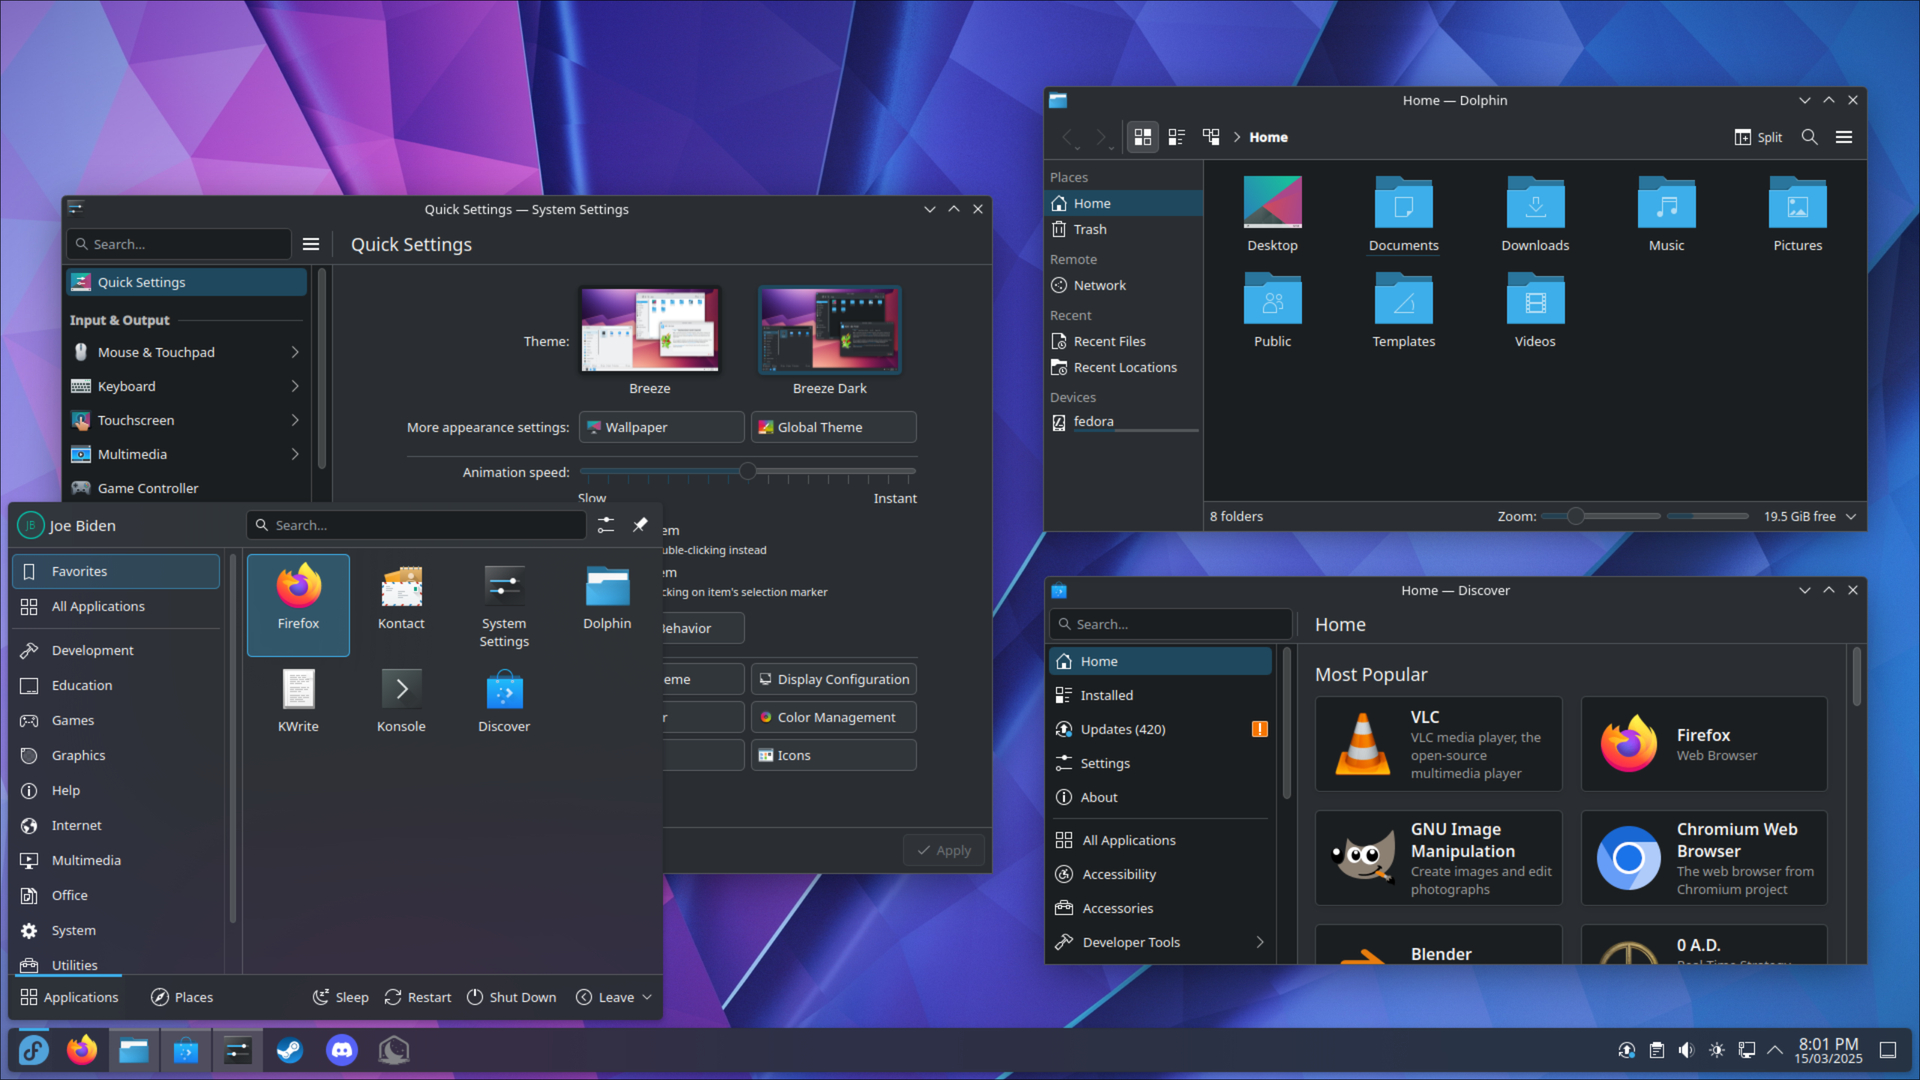Show hidden system tray icons arrow
Image resolution: width=1920 pixels, height=1080 pixels.
[x=1775, y=1050]
